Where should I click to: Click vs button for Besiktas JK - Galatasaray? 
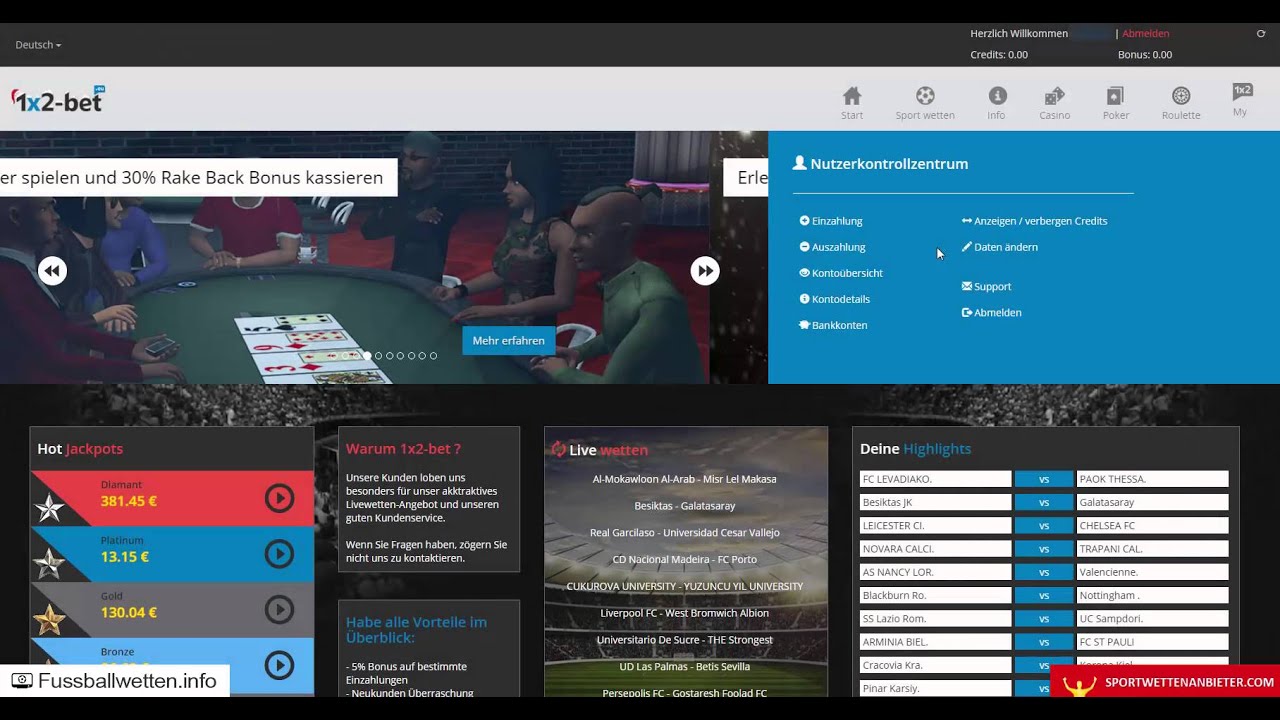pyautogui.click(x=1044, y=502)
